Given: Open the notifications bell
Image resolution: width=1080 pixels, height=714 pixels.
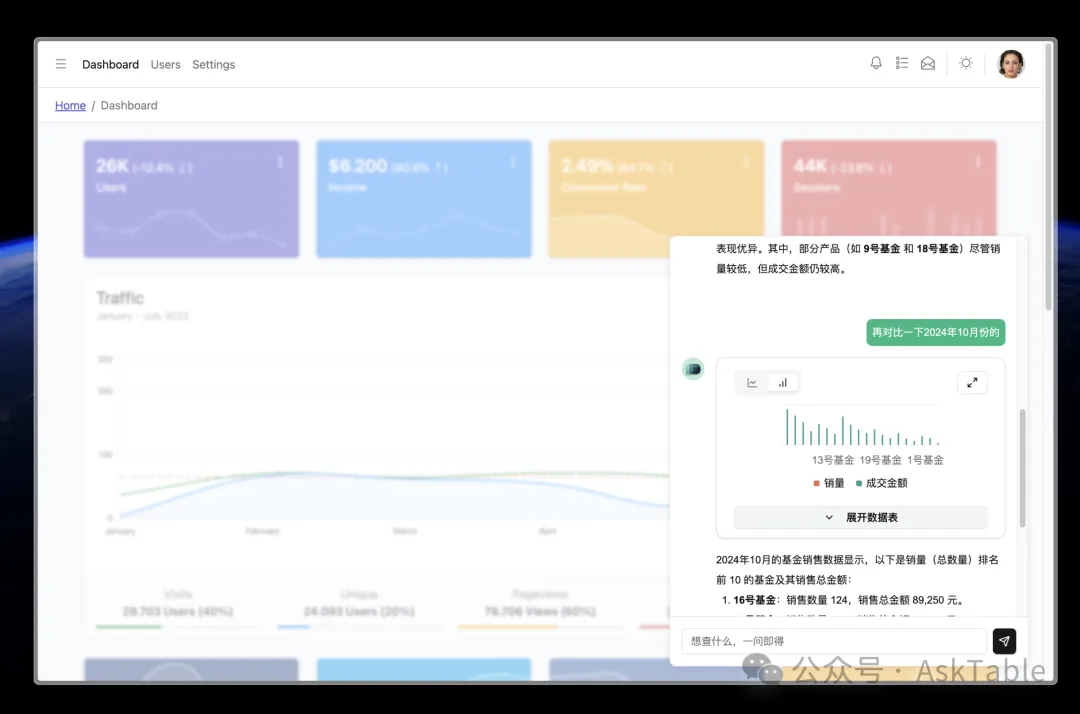Looking at the screenshot, I should point(875,63).
